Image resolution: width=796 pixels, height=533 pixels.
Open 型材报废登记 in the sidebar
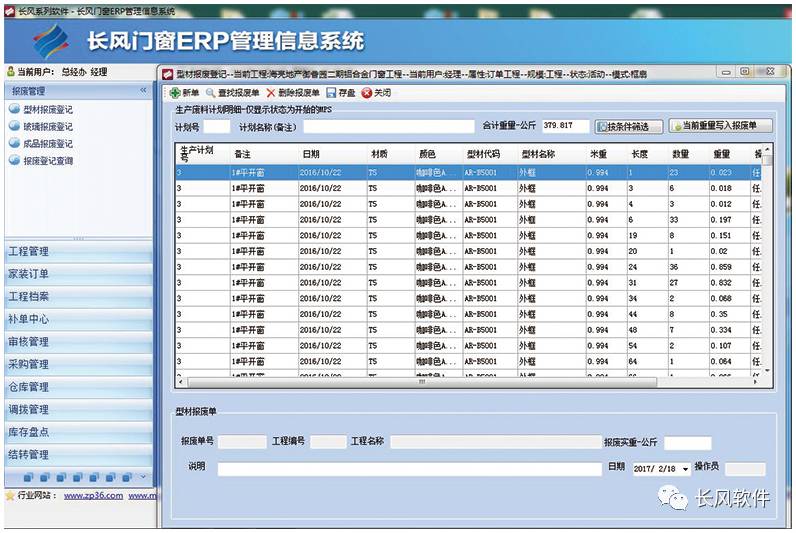click(x=47, y=109)
